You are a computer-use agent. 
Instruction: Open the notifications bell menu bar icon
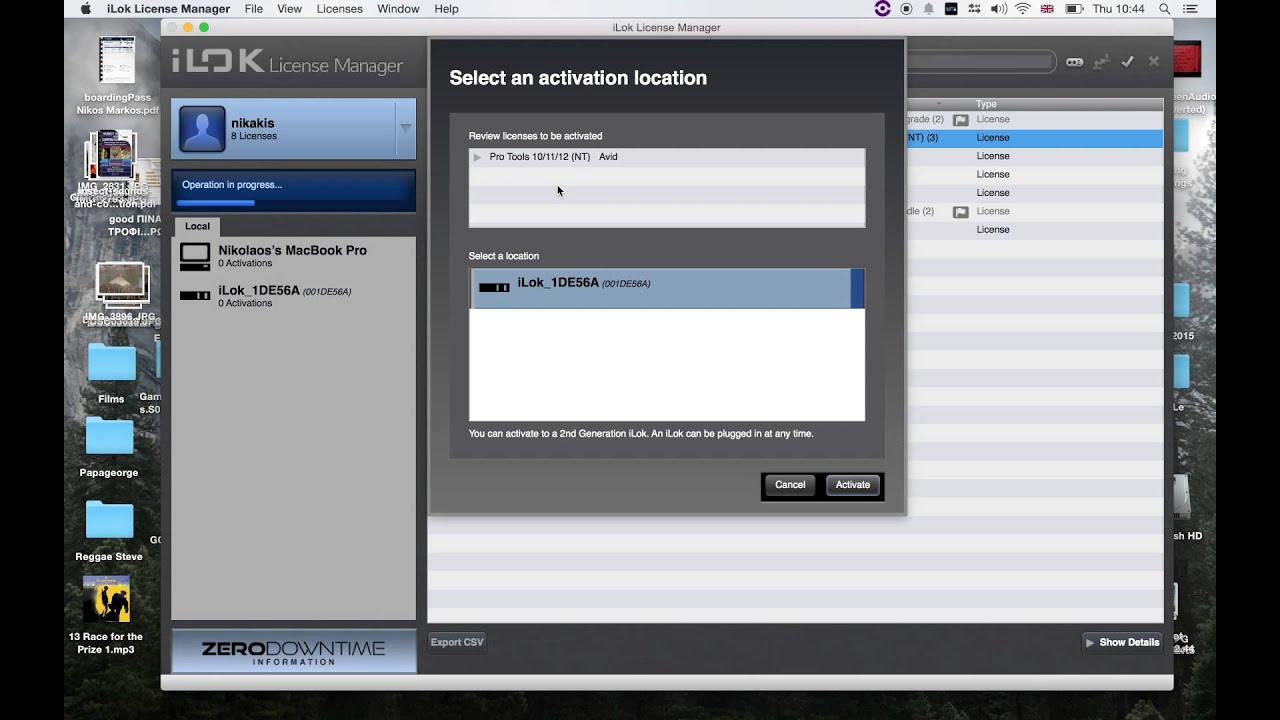(929, 9)
